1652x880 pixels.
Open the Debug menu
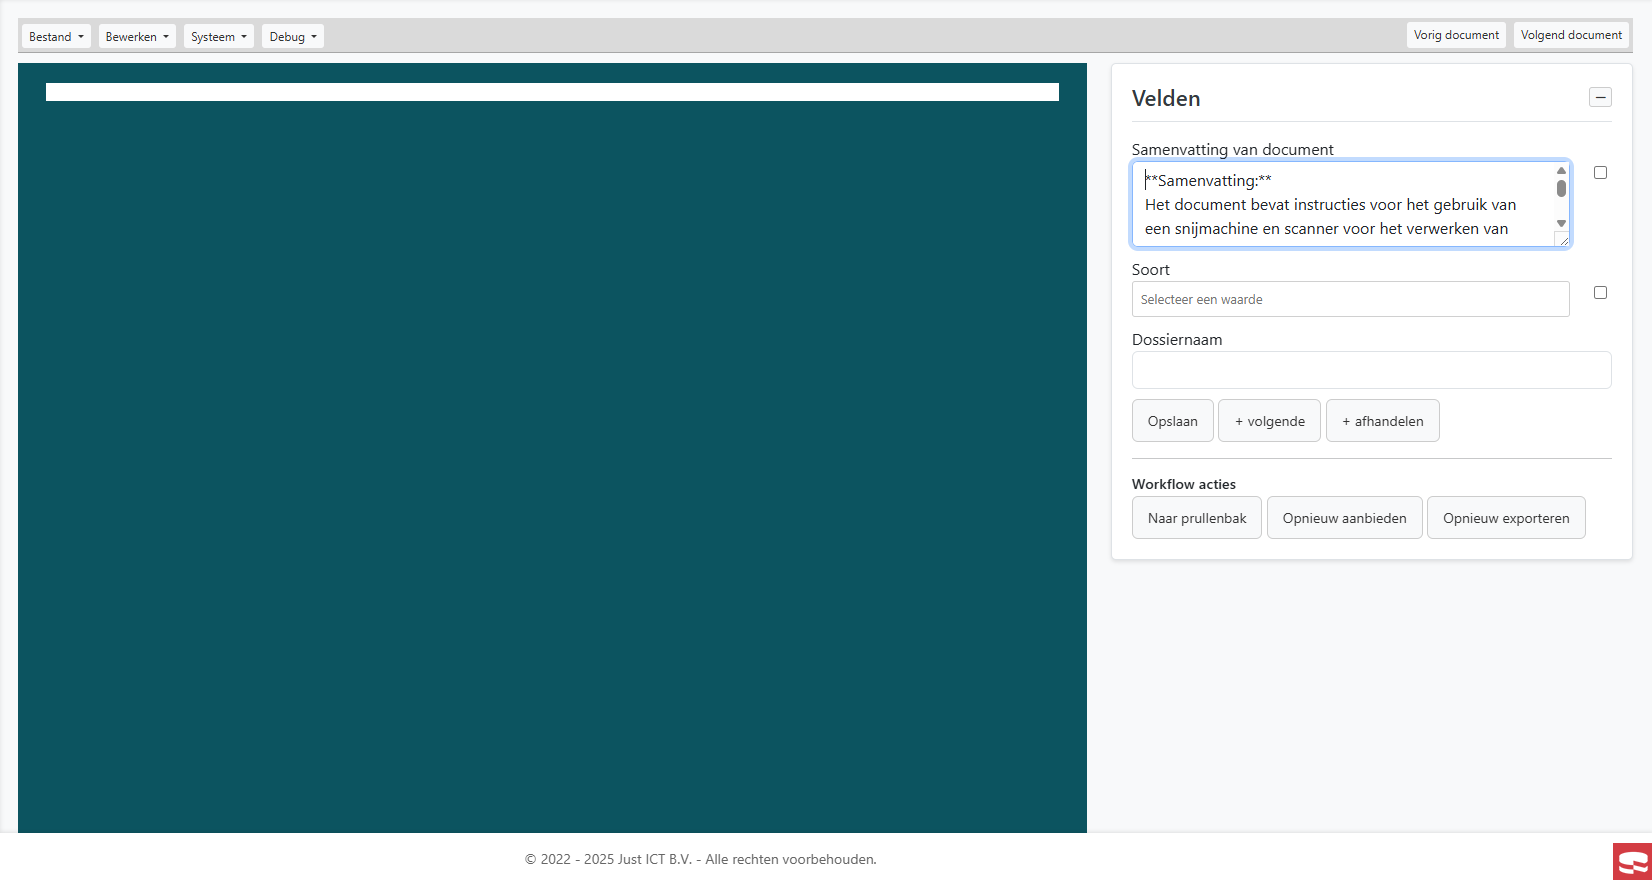(x=293, y=37)
